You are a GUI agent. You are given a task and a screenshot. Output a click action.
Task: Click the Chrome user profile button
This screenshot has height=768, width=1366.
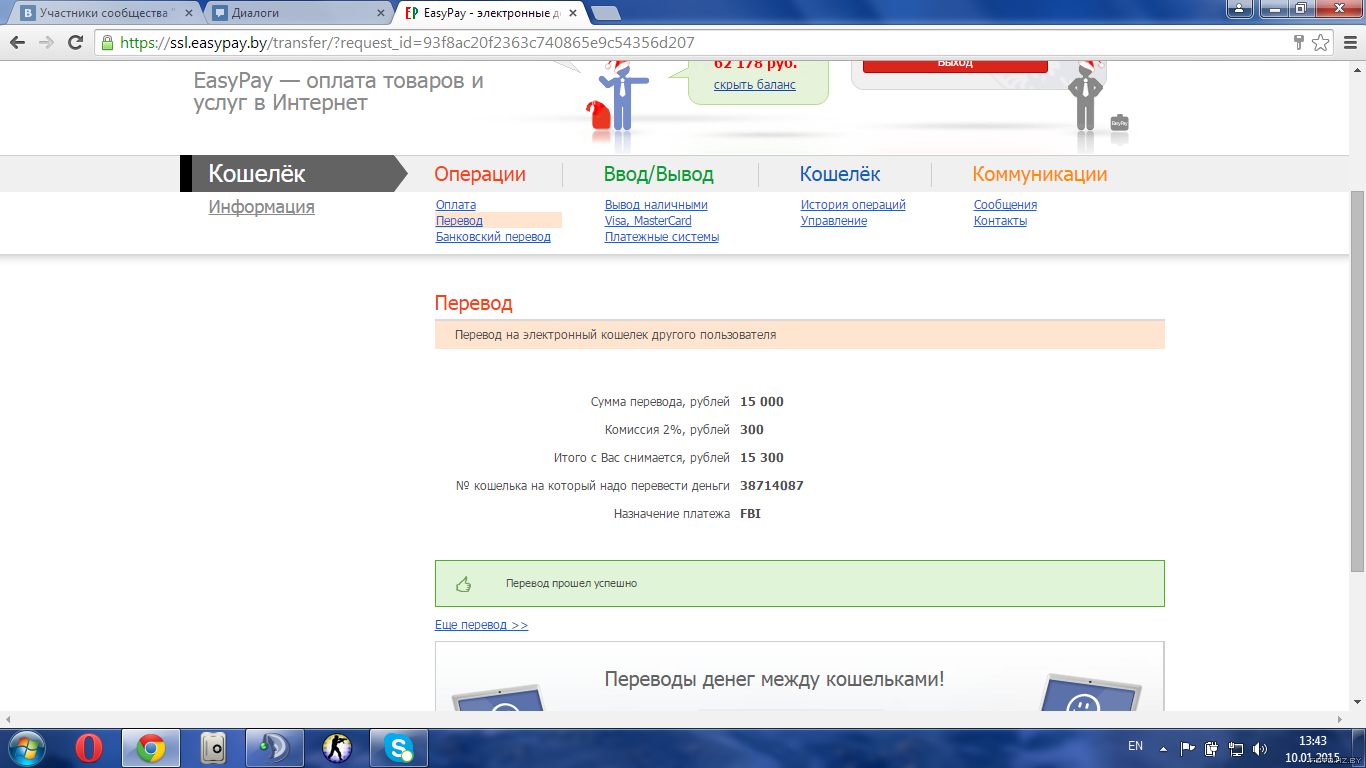[1239, 7]
